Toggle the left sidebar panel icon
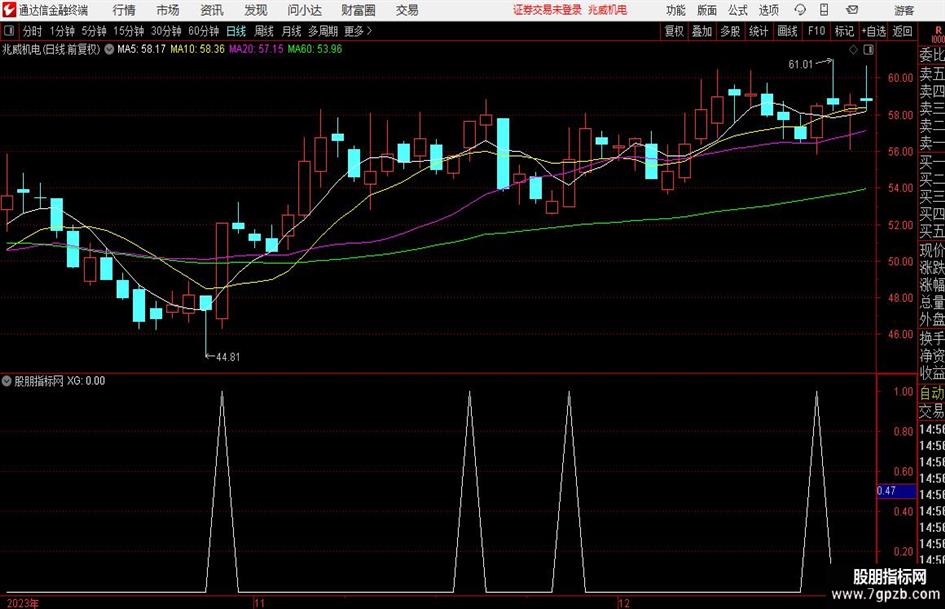945x609 pixels. click(x=9, y=31)
